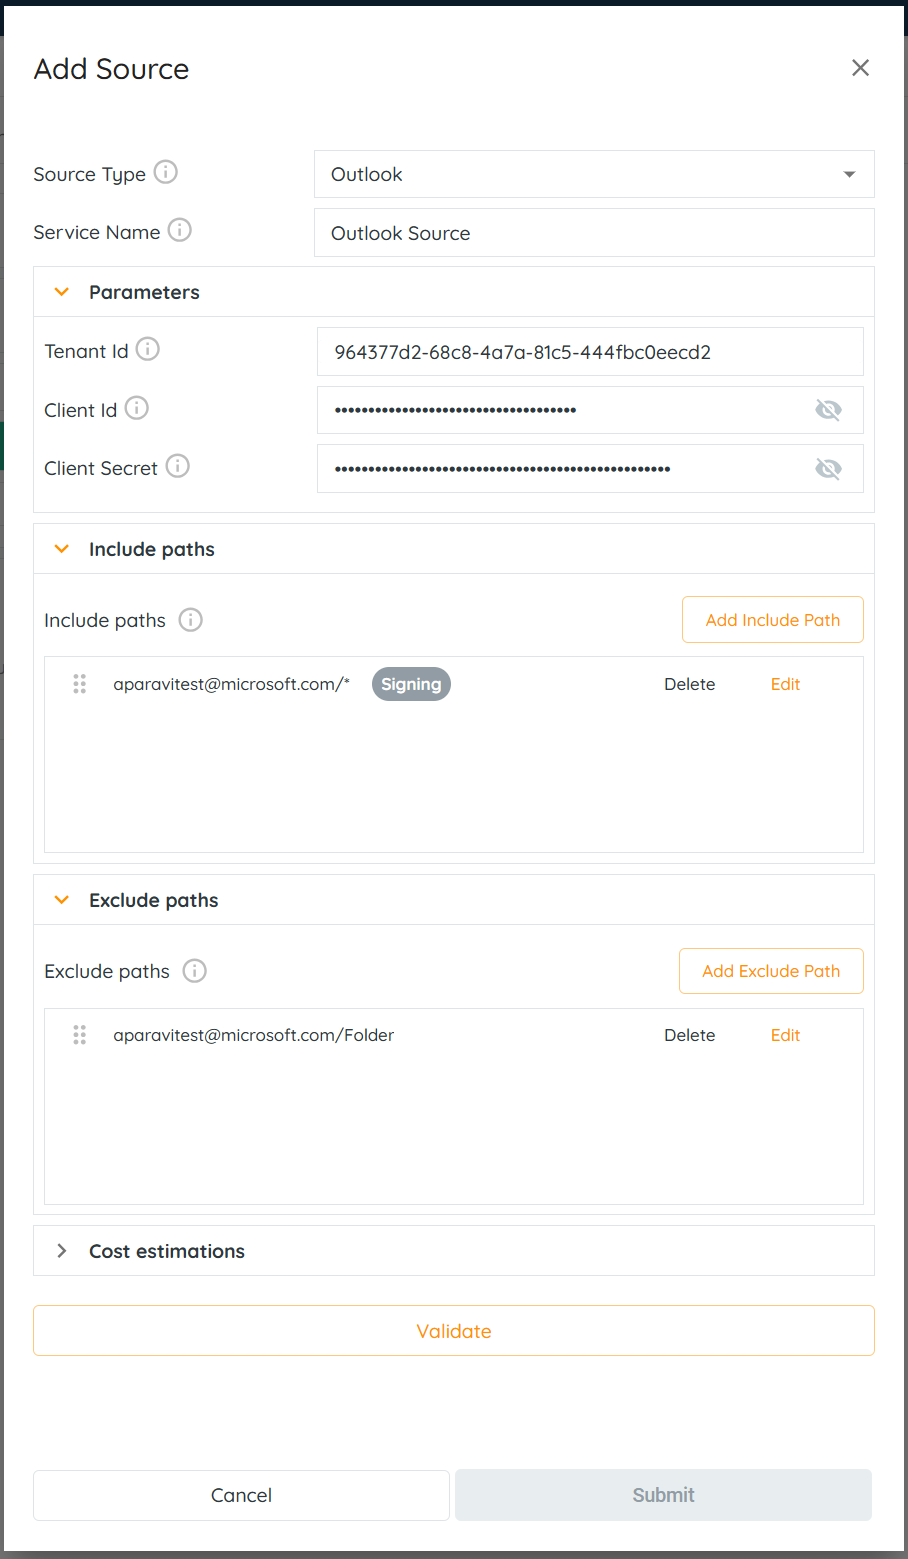Screen dimensions: 908x1559
Task: Open the Source Type dropdown
Action: click(x=594, y=174)
